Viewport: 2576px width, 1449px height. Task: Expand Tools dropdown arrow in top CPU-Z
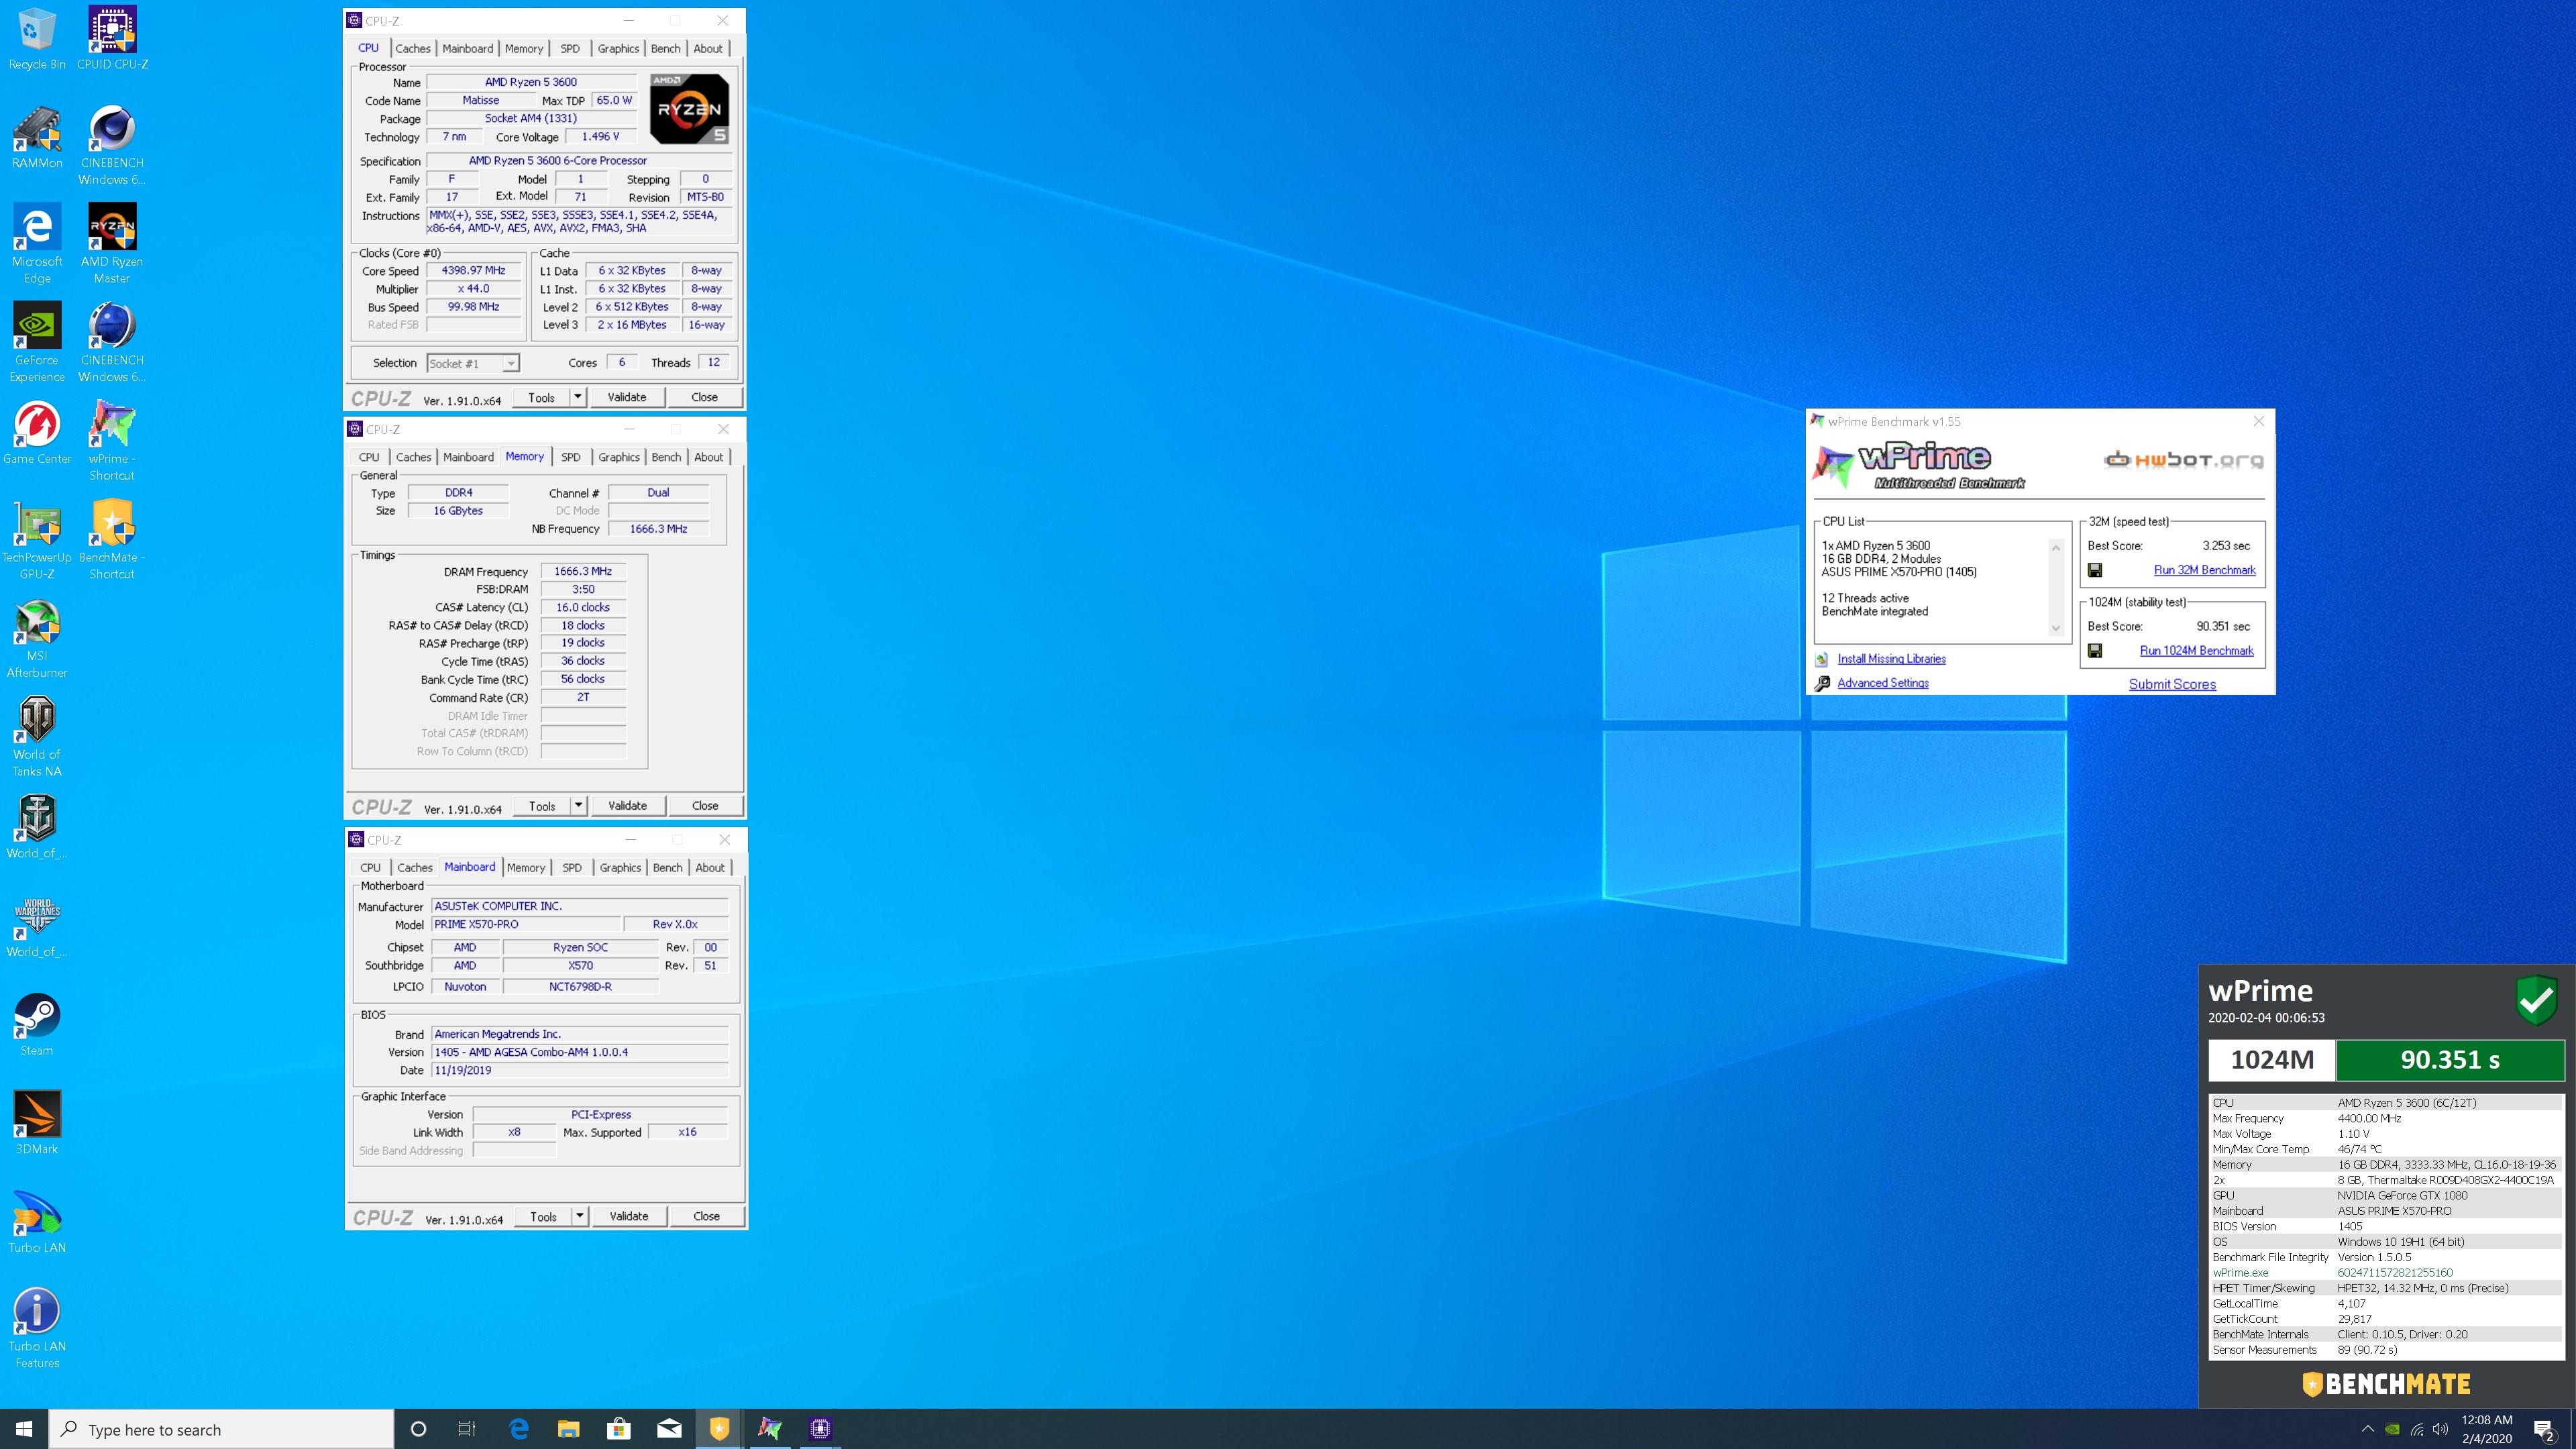578,397
